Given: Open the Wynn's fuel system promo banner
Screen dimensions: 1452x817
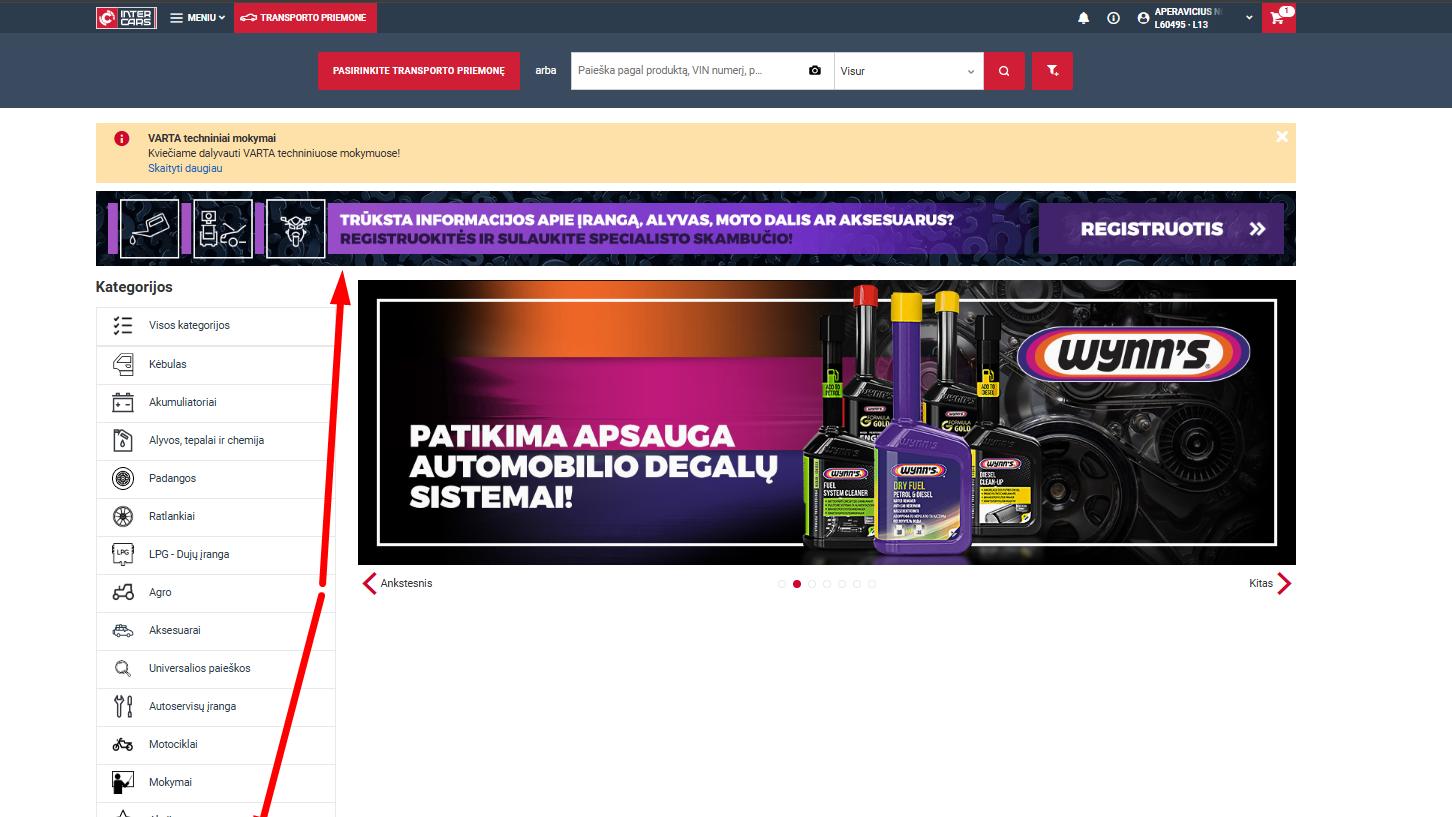Looking at the screenshot, I should tap(827, 423).
